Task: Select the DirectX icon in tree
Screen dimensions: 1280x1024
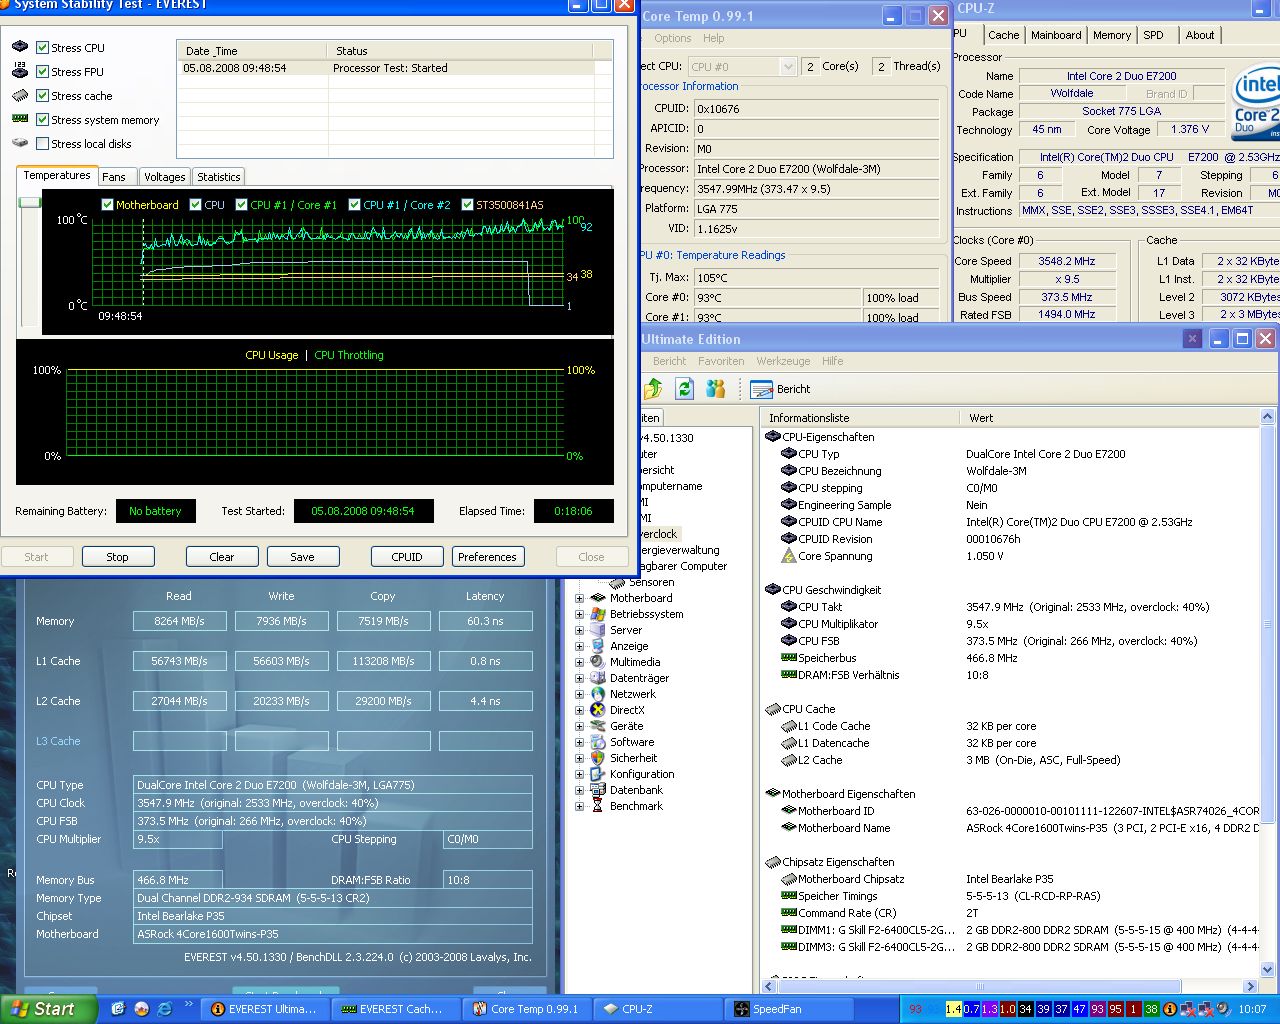Action: [x=597, y=710]
